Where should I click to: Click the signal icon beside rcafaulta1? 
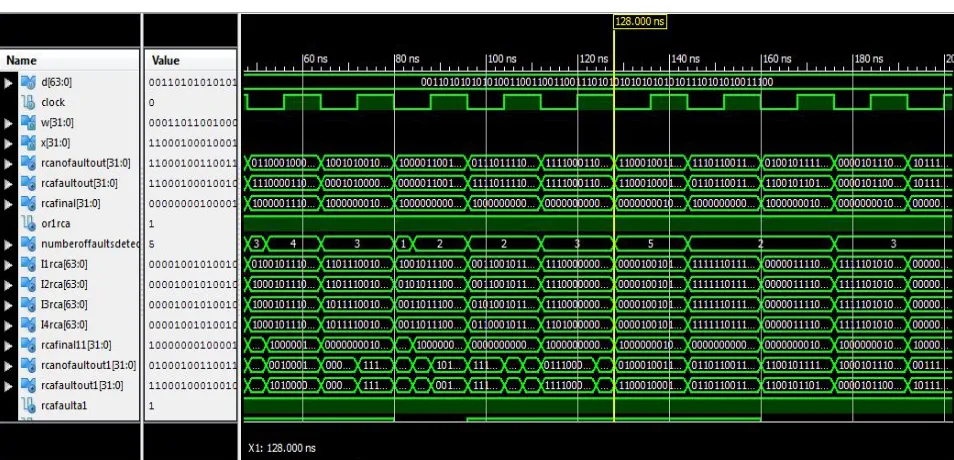tap(28, 405)
